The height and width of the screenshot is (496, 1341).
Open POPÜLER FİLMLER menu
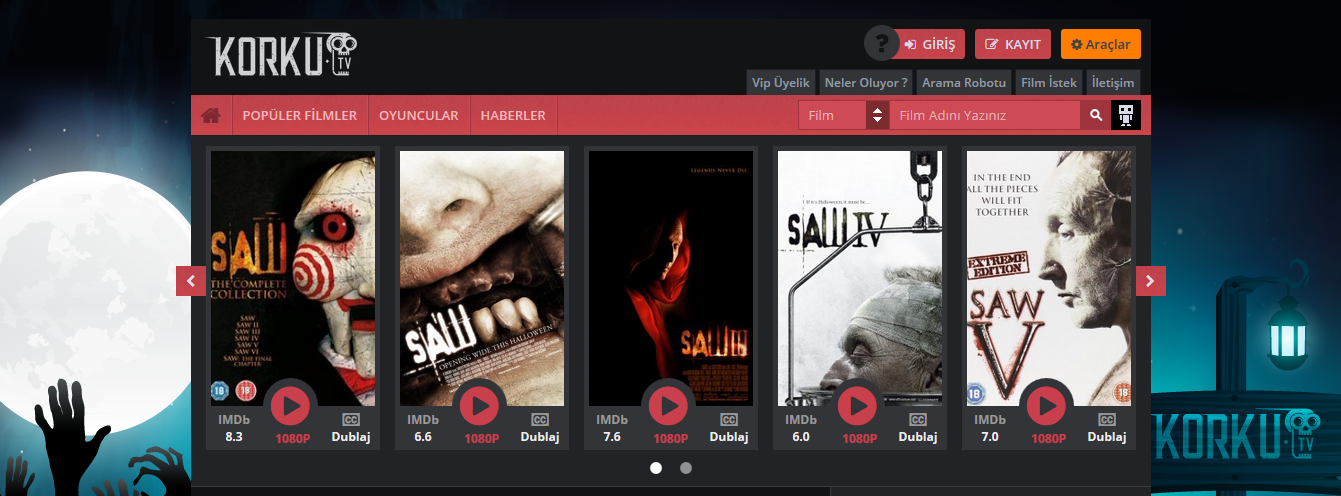[300, 115]
